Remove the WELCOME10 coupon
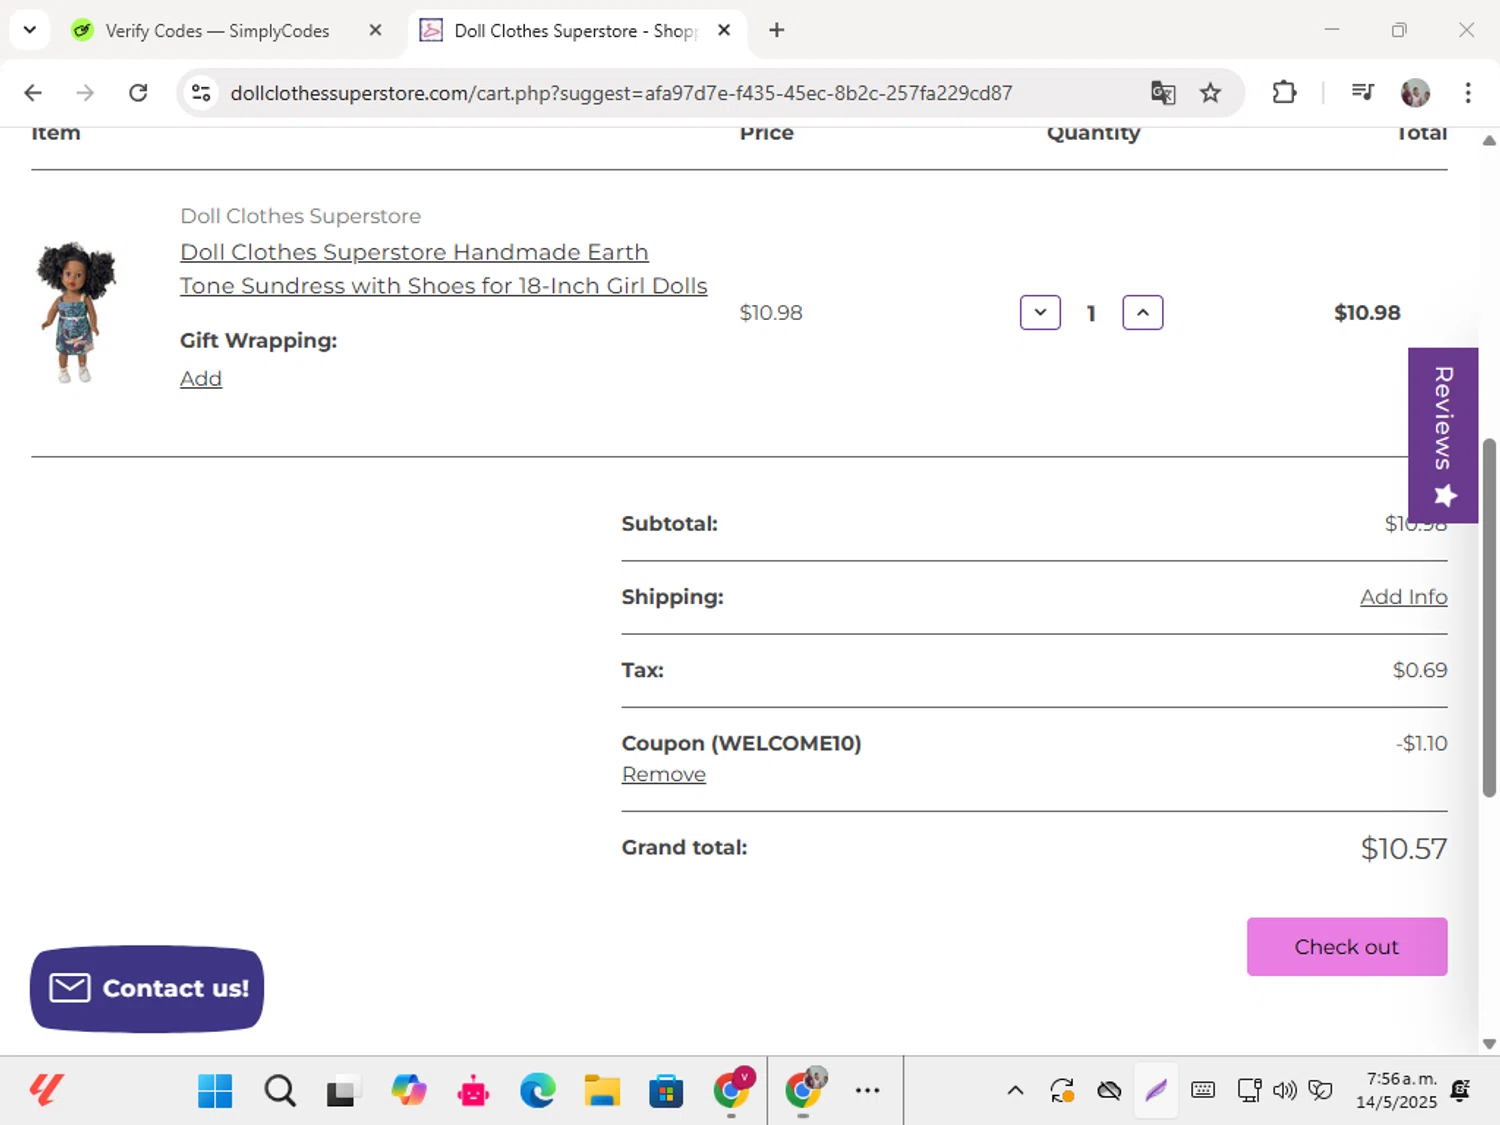 663,775
